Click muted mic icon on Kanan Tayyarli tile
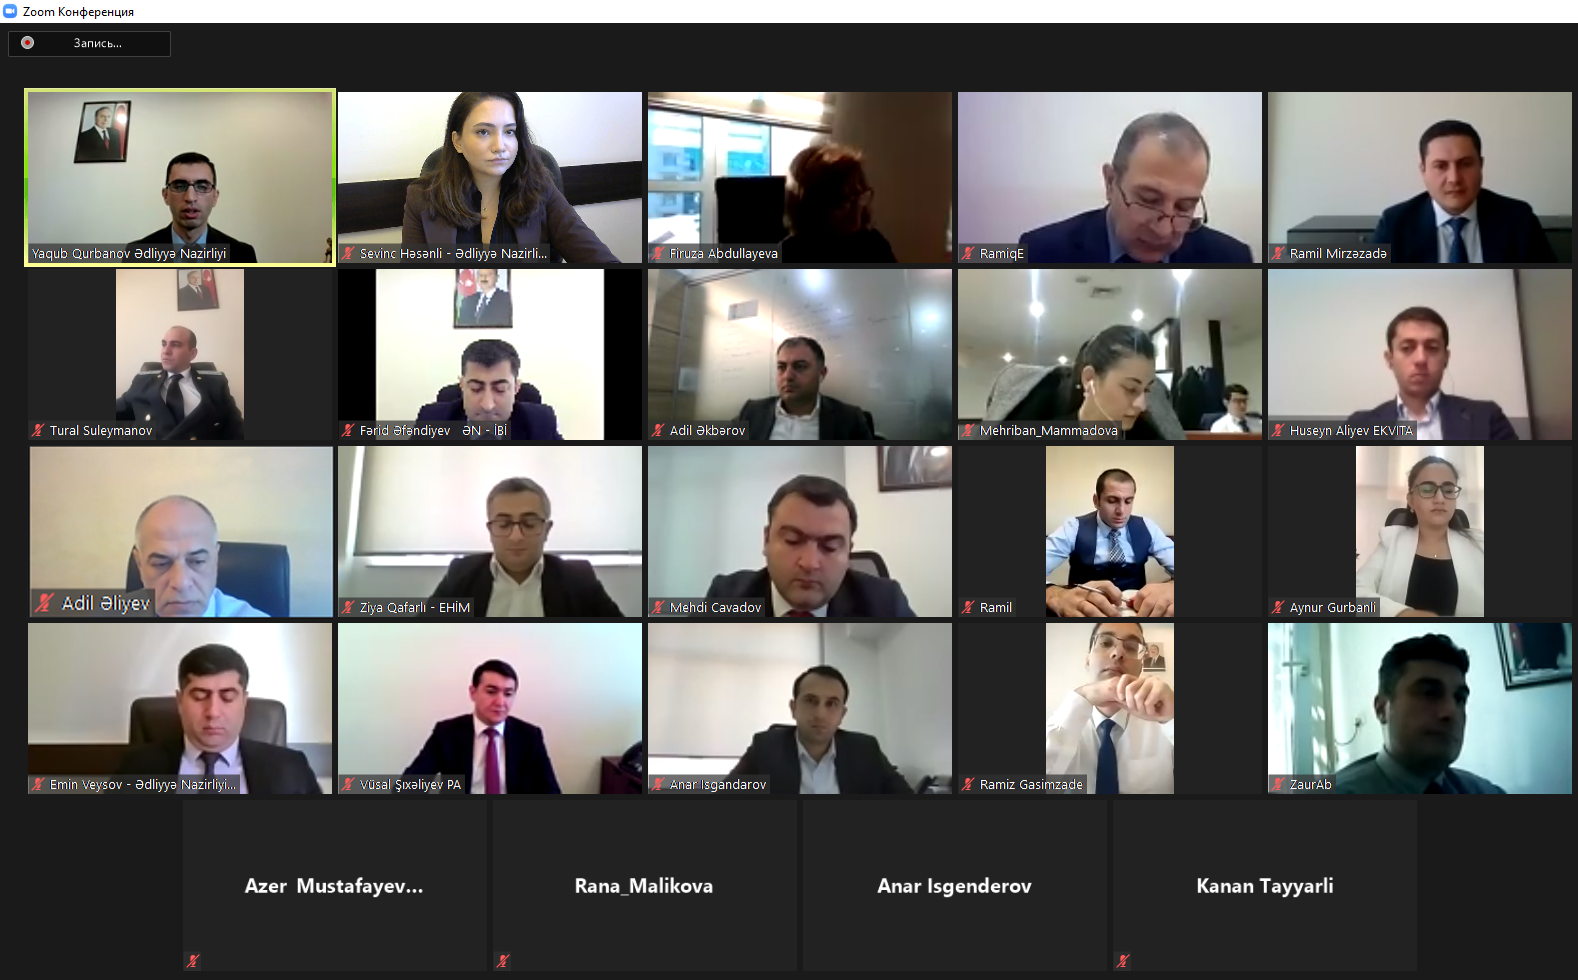This screenshot has width=1578, height=980. point(1123,961)
